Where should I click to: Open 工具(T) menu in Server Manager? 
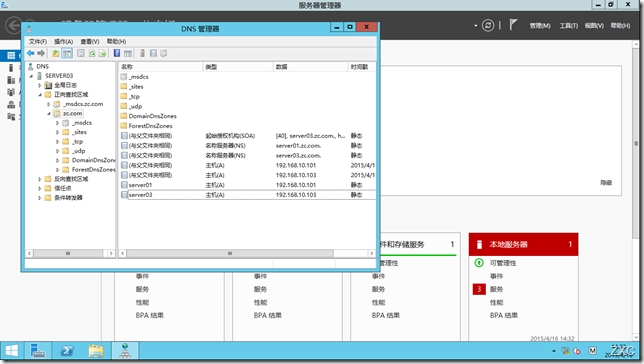point(569,25)
